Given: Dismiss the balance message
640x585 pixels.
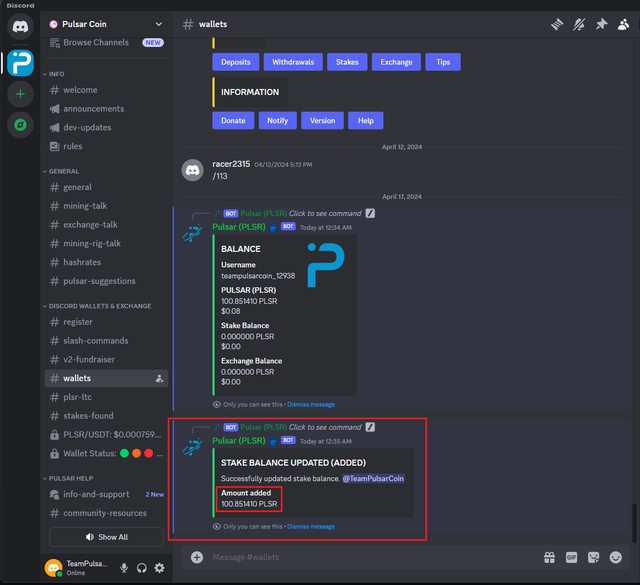Looking at the screenshot, I should point(311,405).
